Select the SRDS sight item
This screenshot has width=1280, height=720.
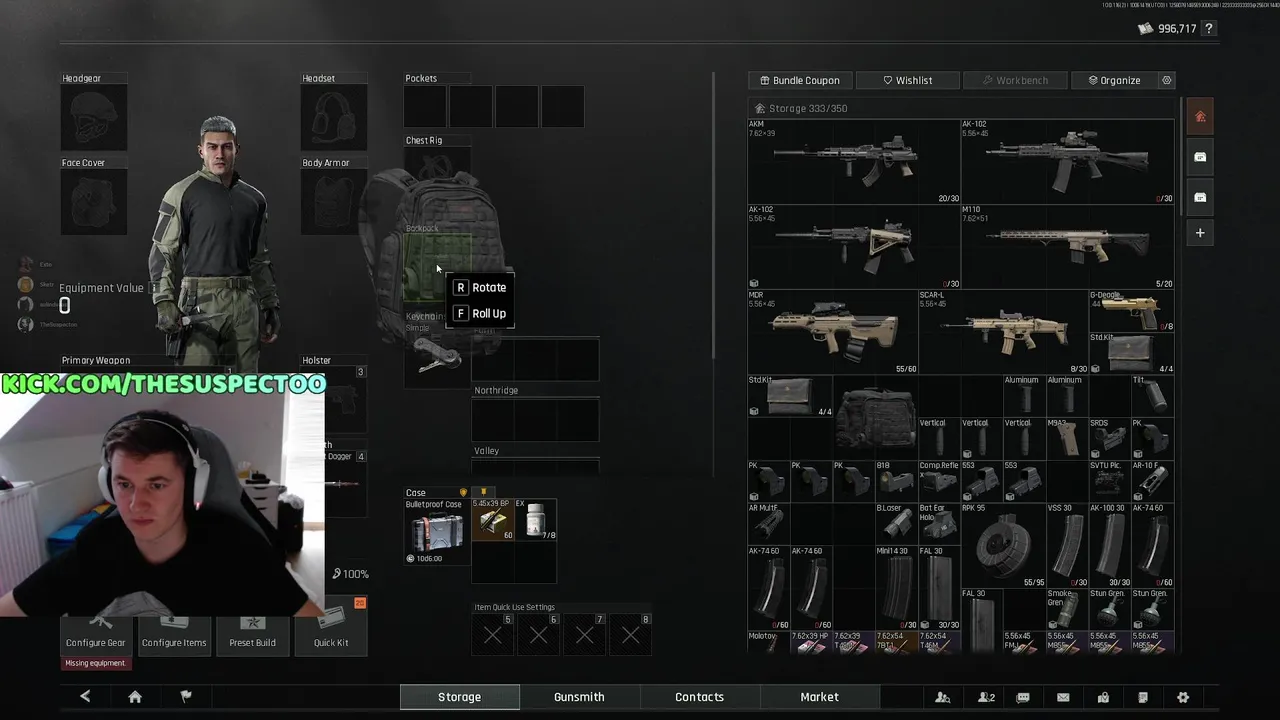coord(1109,438)
